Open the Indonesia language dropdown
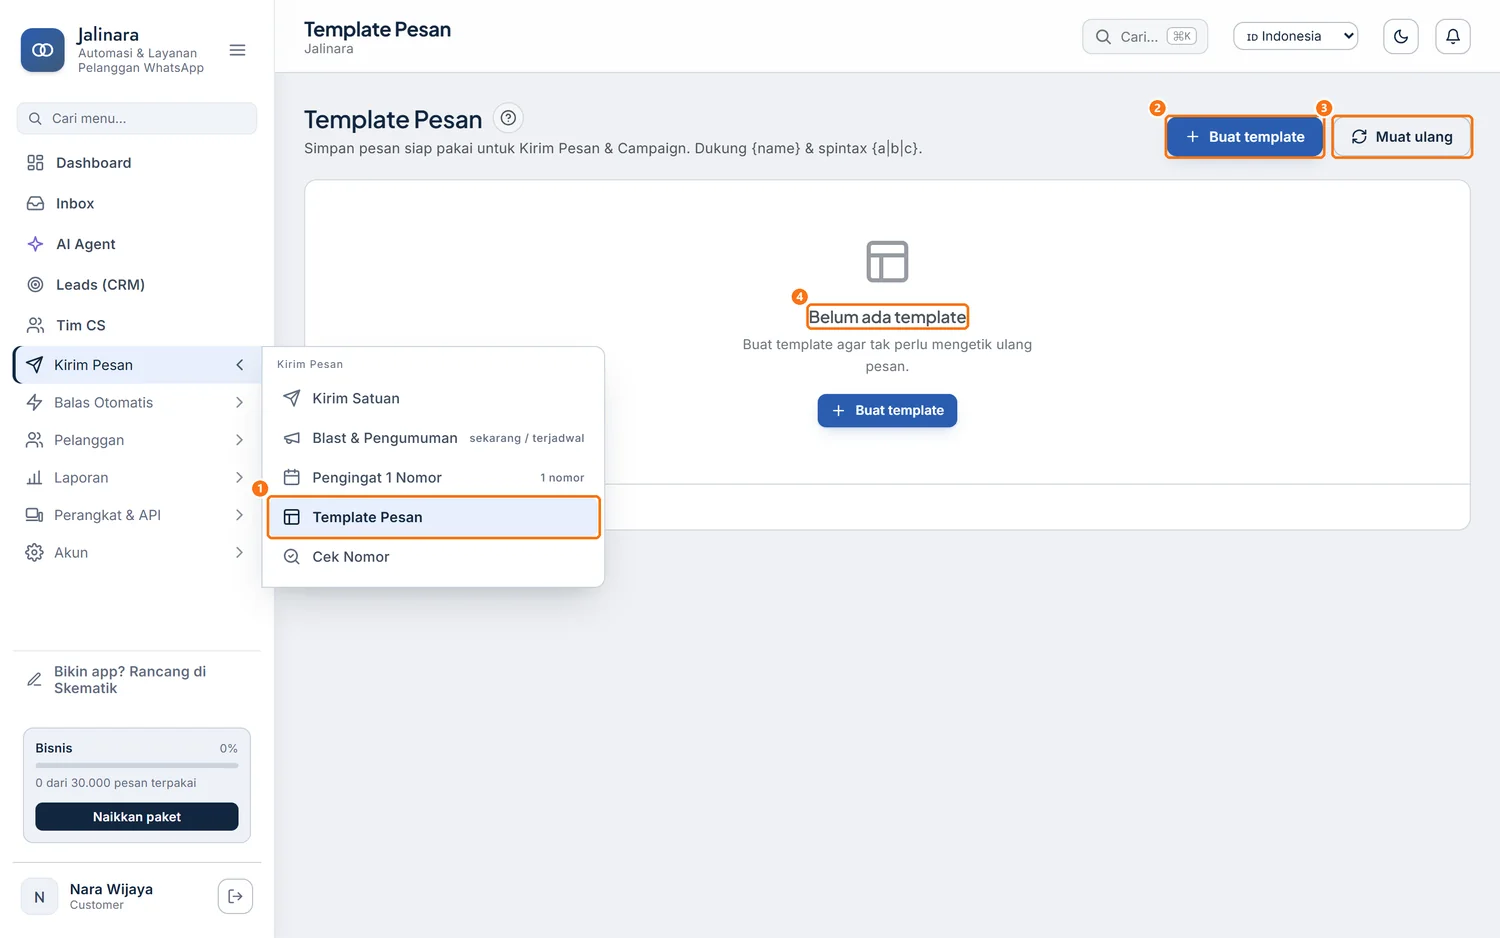Image resolution: width=1500 pixels, height=938 pixels. [1295, 36]
